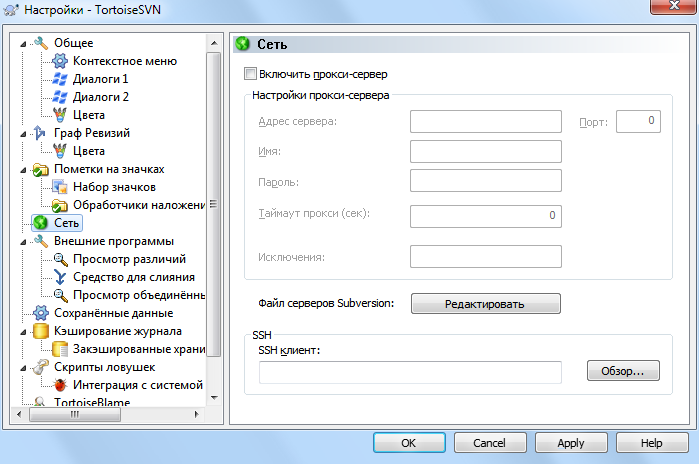Click the ladybug icon for Интеграция с системой

[60, 385]
